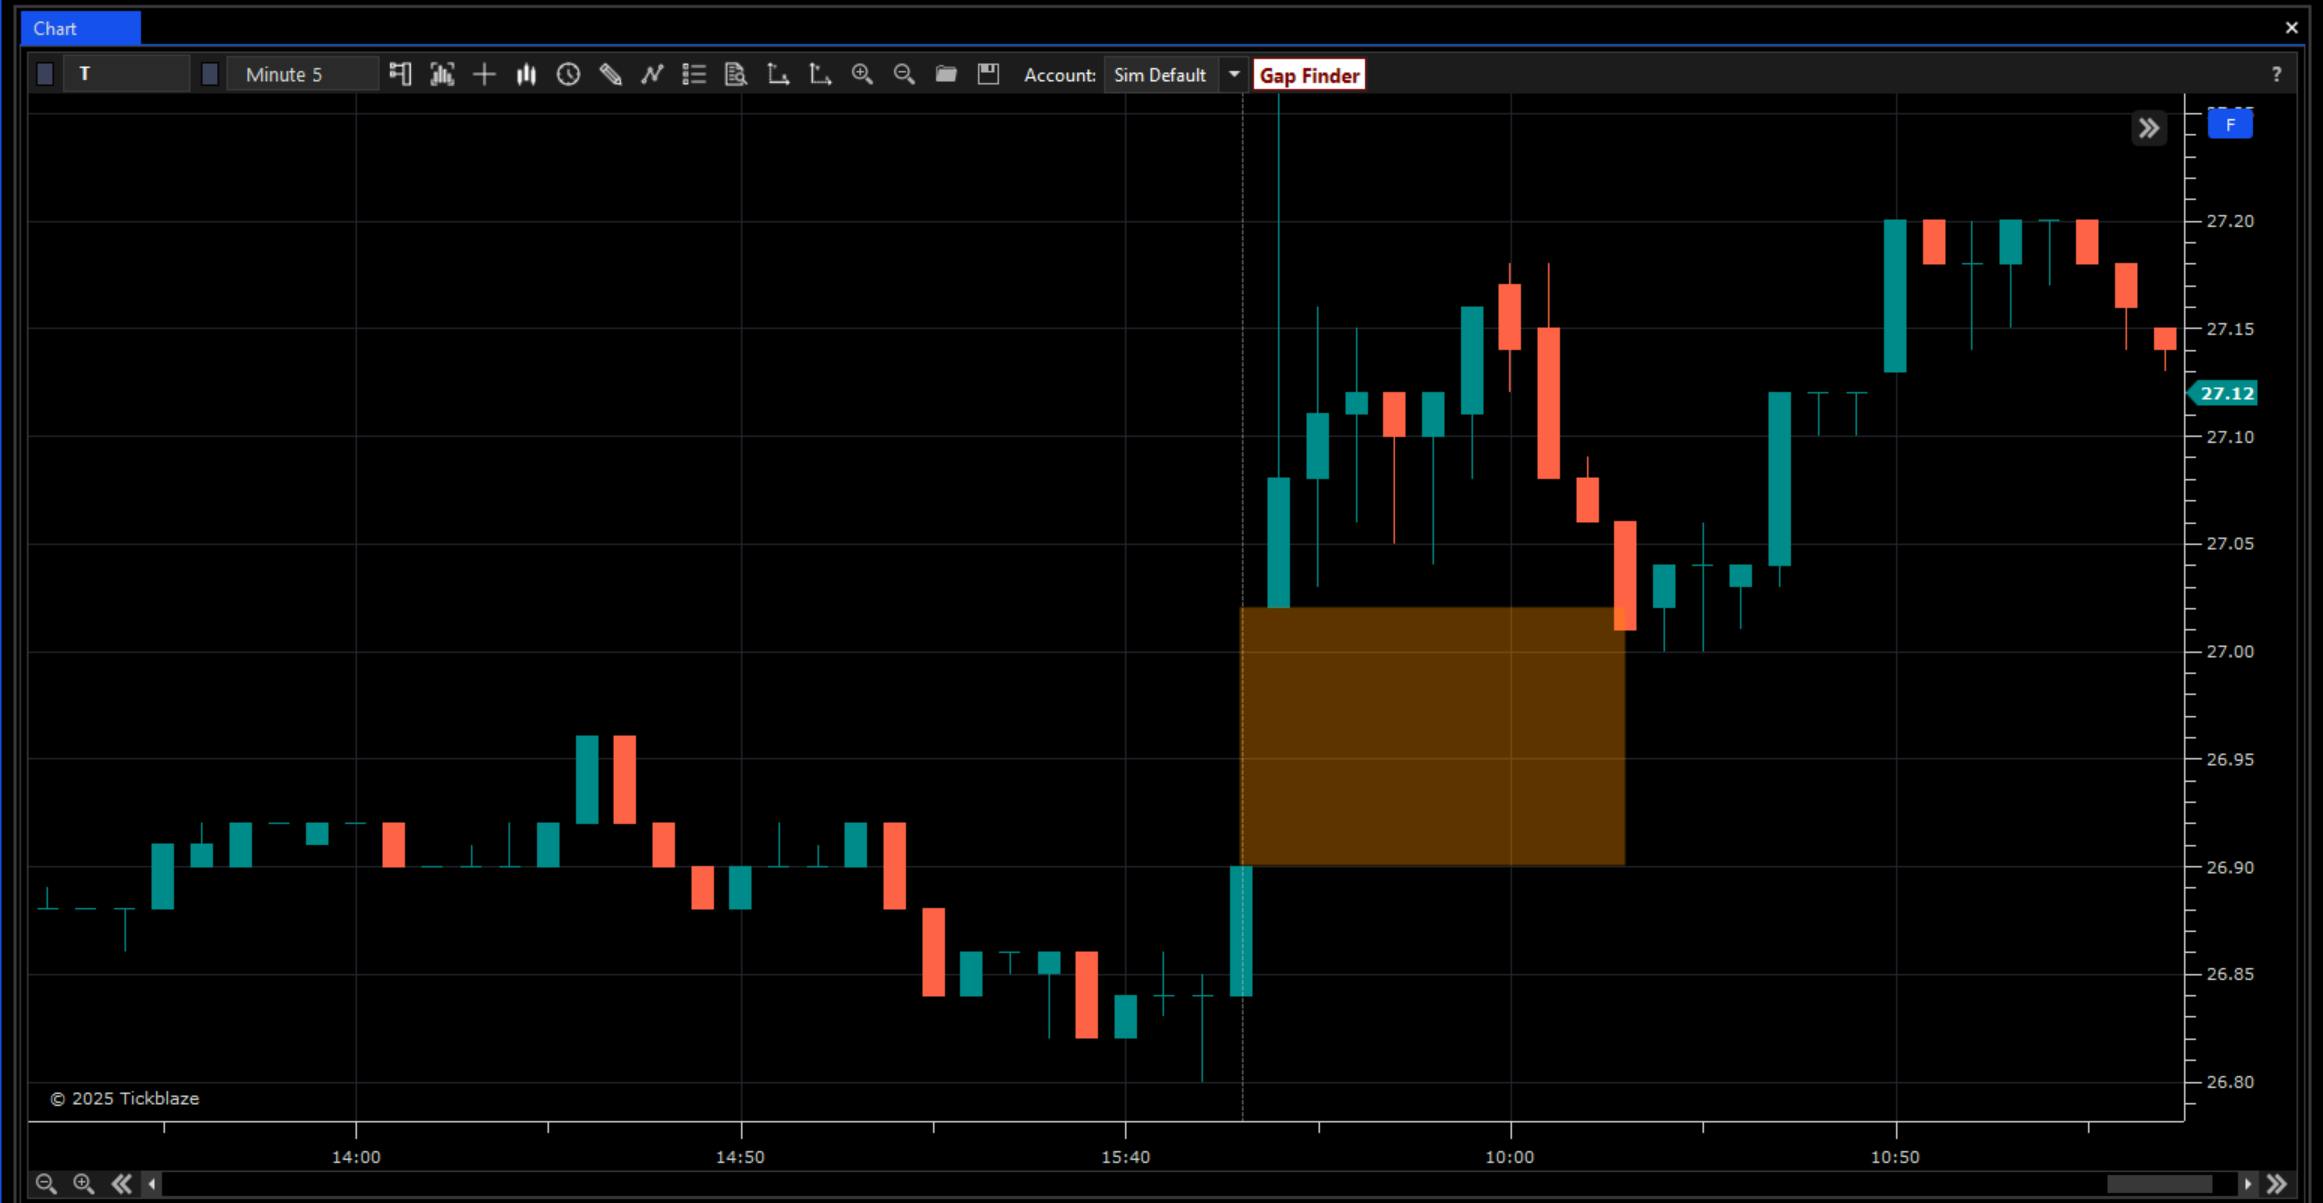Expand side panel with top double-chevron

pyautogui.click(x=2149, y=128)
